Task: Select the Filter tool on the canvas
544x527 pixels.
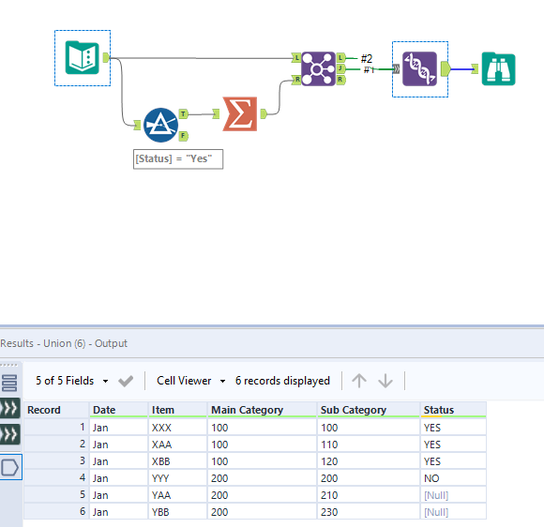Action: (161, 125)
